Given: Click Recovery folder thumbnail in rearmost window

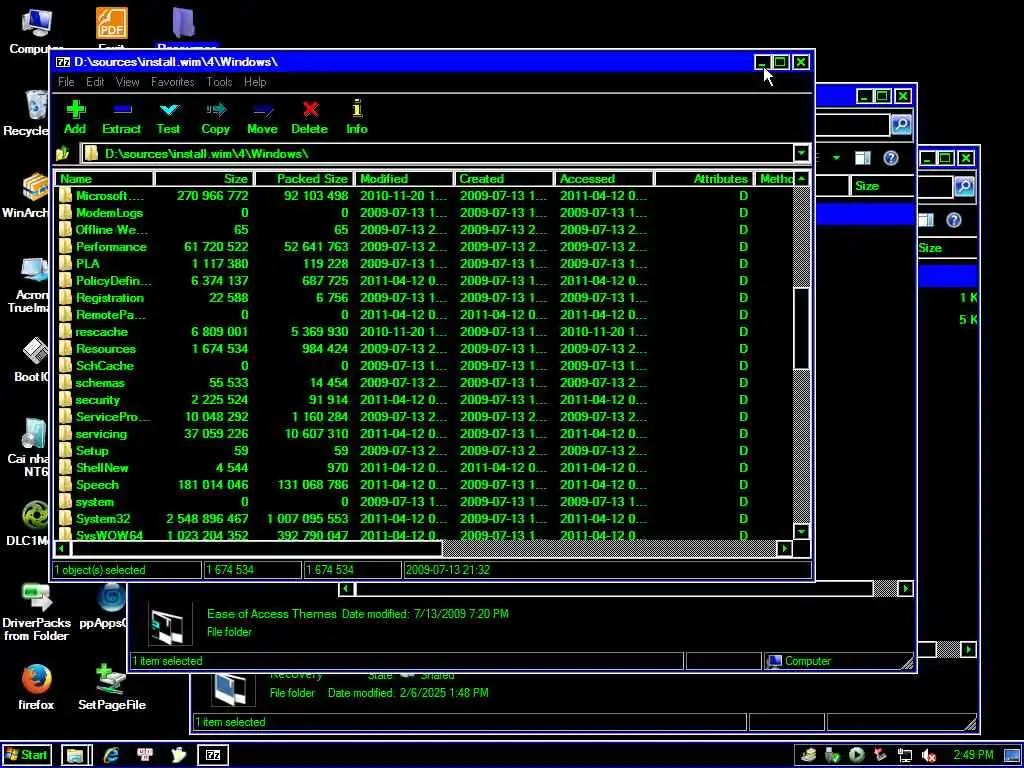Looking at the screenshot, I should (x=232, y=690).
